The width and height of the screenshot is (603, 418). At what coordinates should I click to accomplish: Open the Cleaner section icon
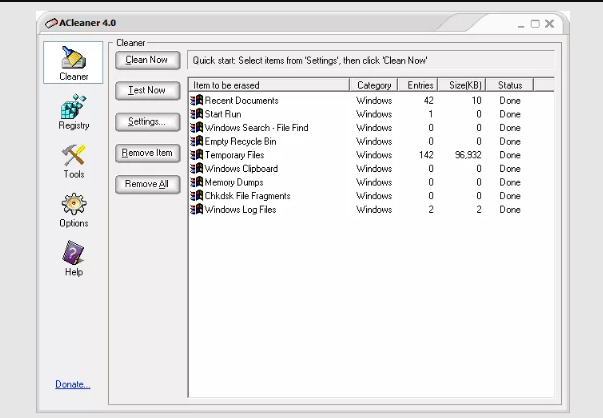click(73, 58)
